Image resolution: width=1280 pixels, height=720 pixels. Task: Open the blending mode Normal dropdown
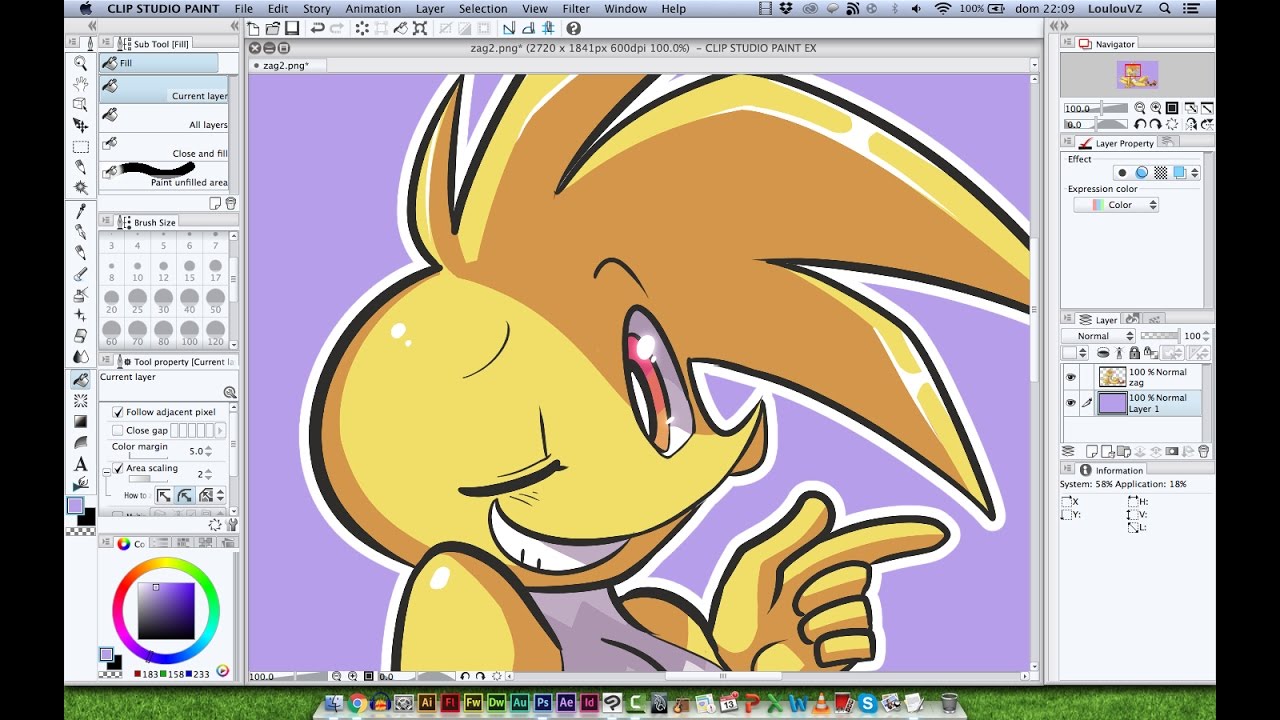(x=1099, y=336)
